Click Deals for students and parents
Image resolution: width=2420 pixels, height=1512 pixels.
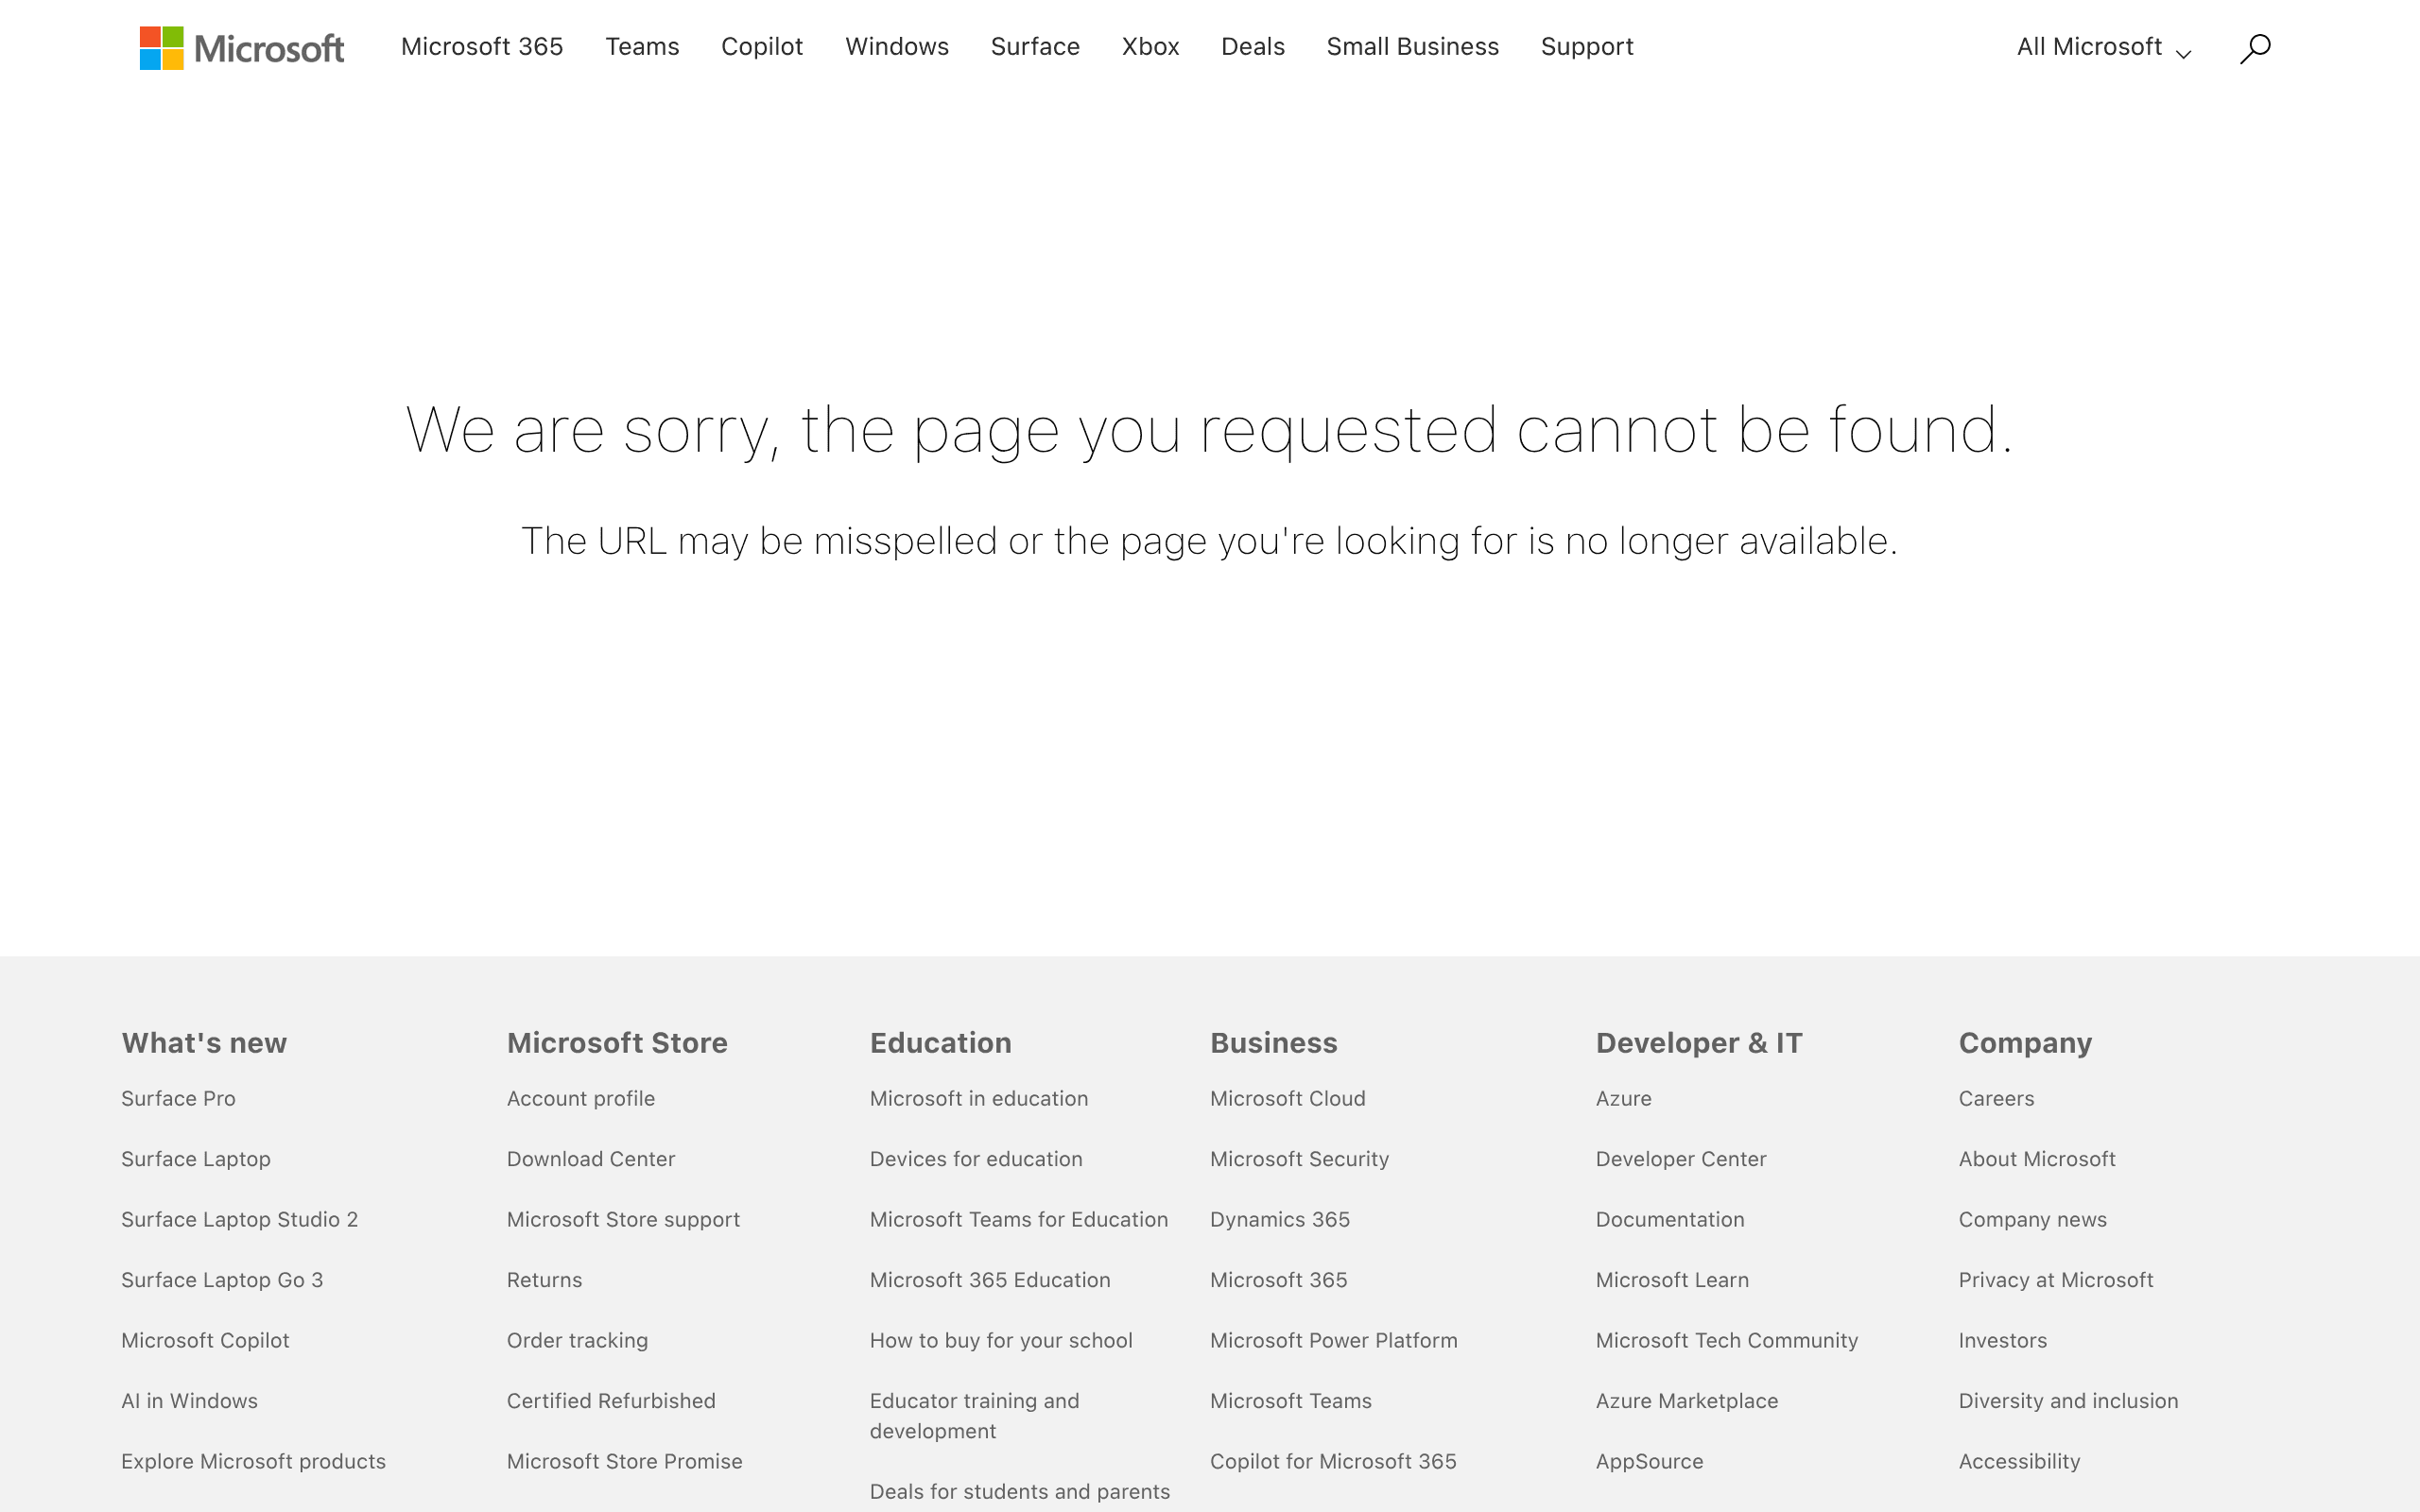click(x=1020, y=1491)
